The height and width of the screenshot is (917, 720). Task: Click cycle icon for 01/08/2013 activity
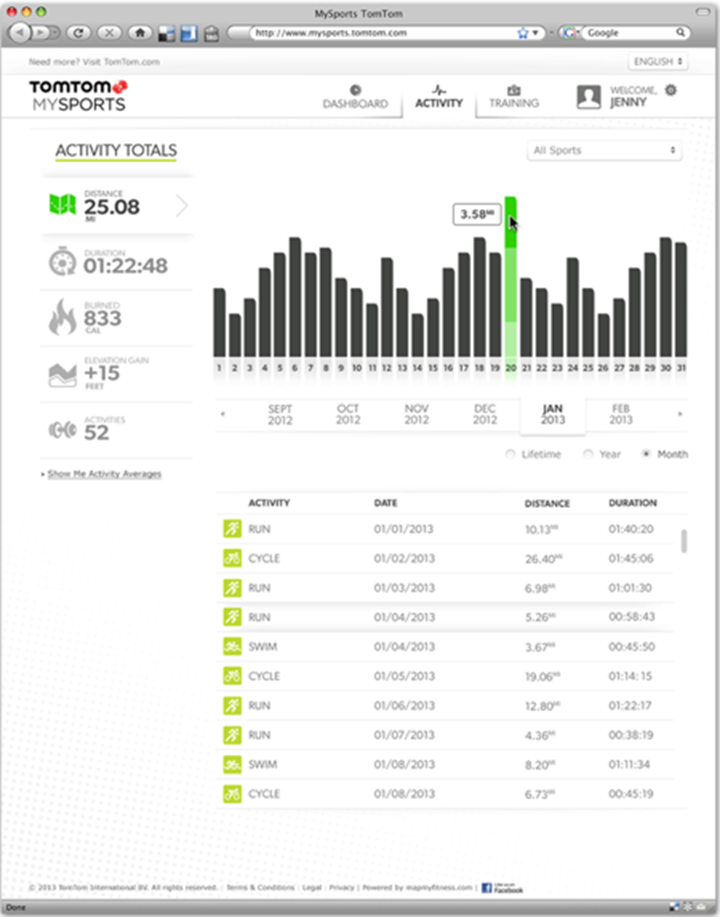coord(232,794)
